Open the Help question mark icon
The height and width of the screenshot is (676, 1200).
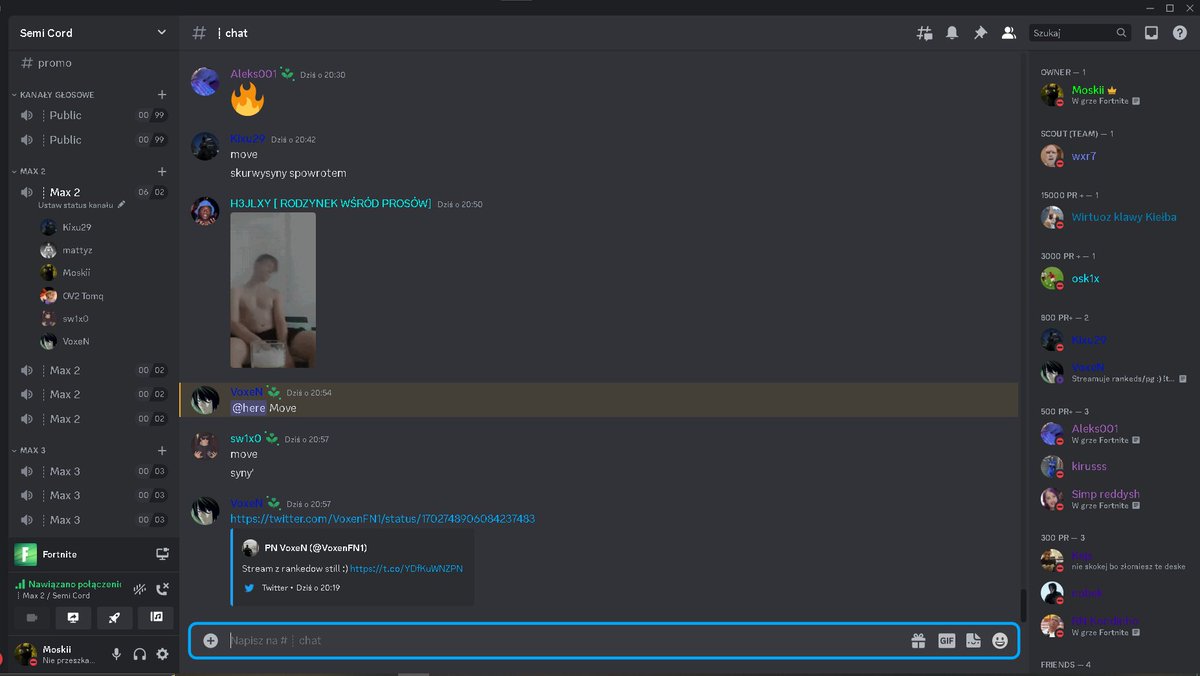point(1179,33)
